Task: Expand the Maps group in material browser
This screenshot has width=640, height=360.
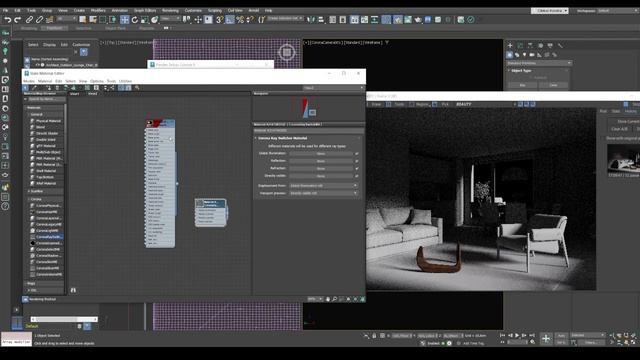Action: tap(26, 283)
